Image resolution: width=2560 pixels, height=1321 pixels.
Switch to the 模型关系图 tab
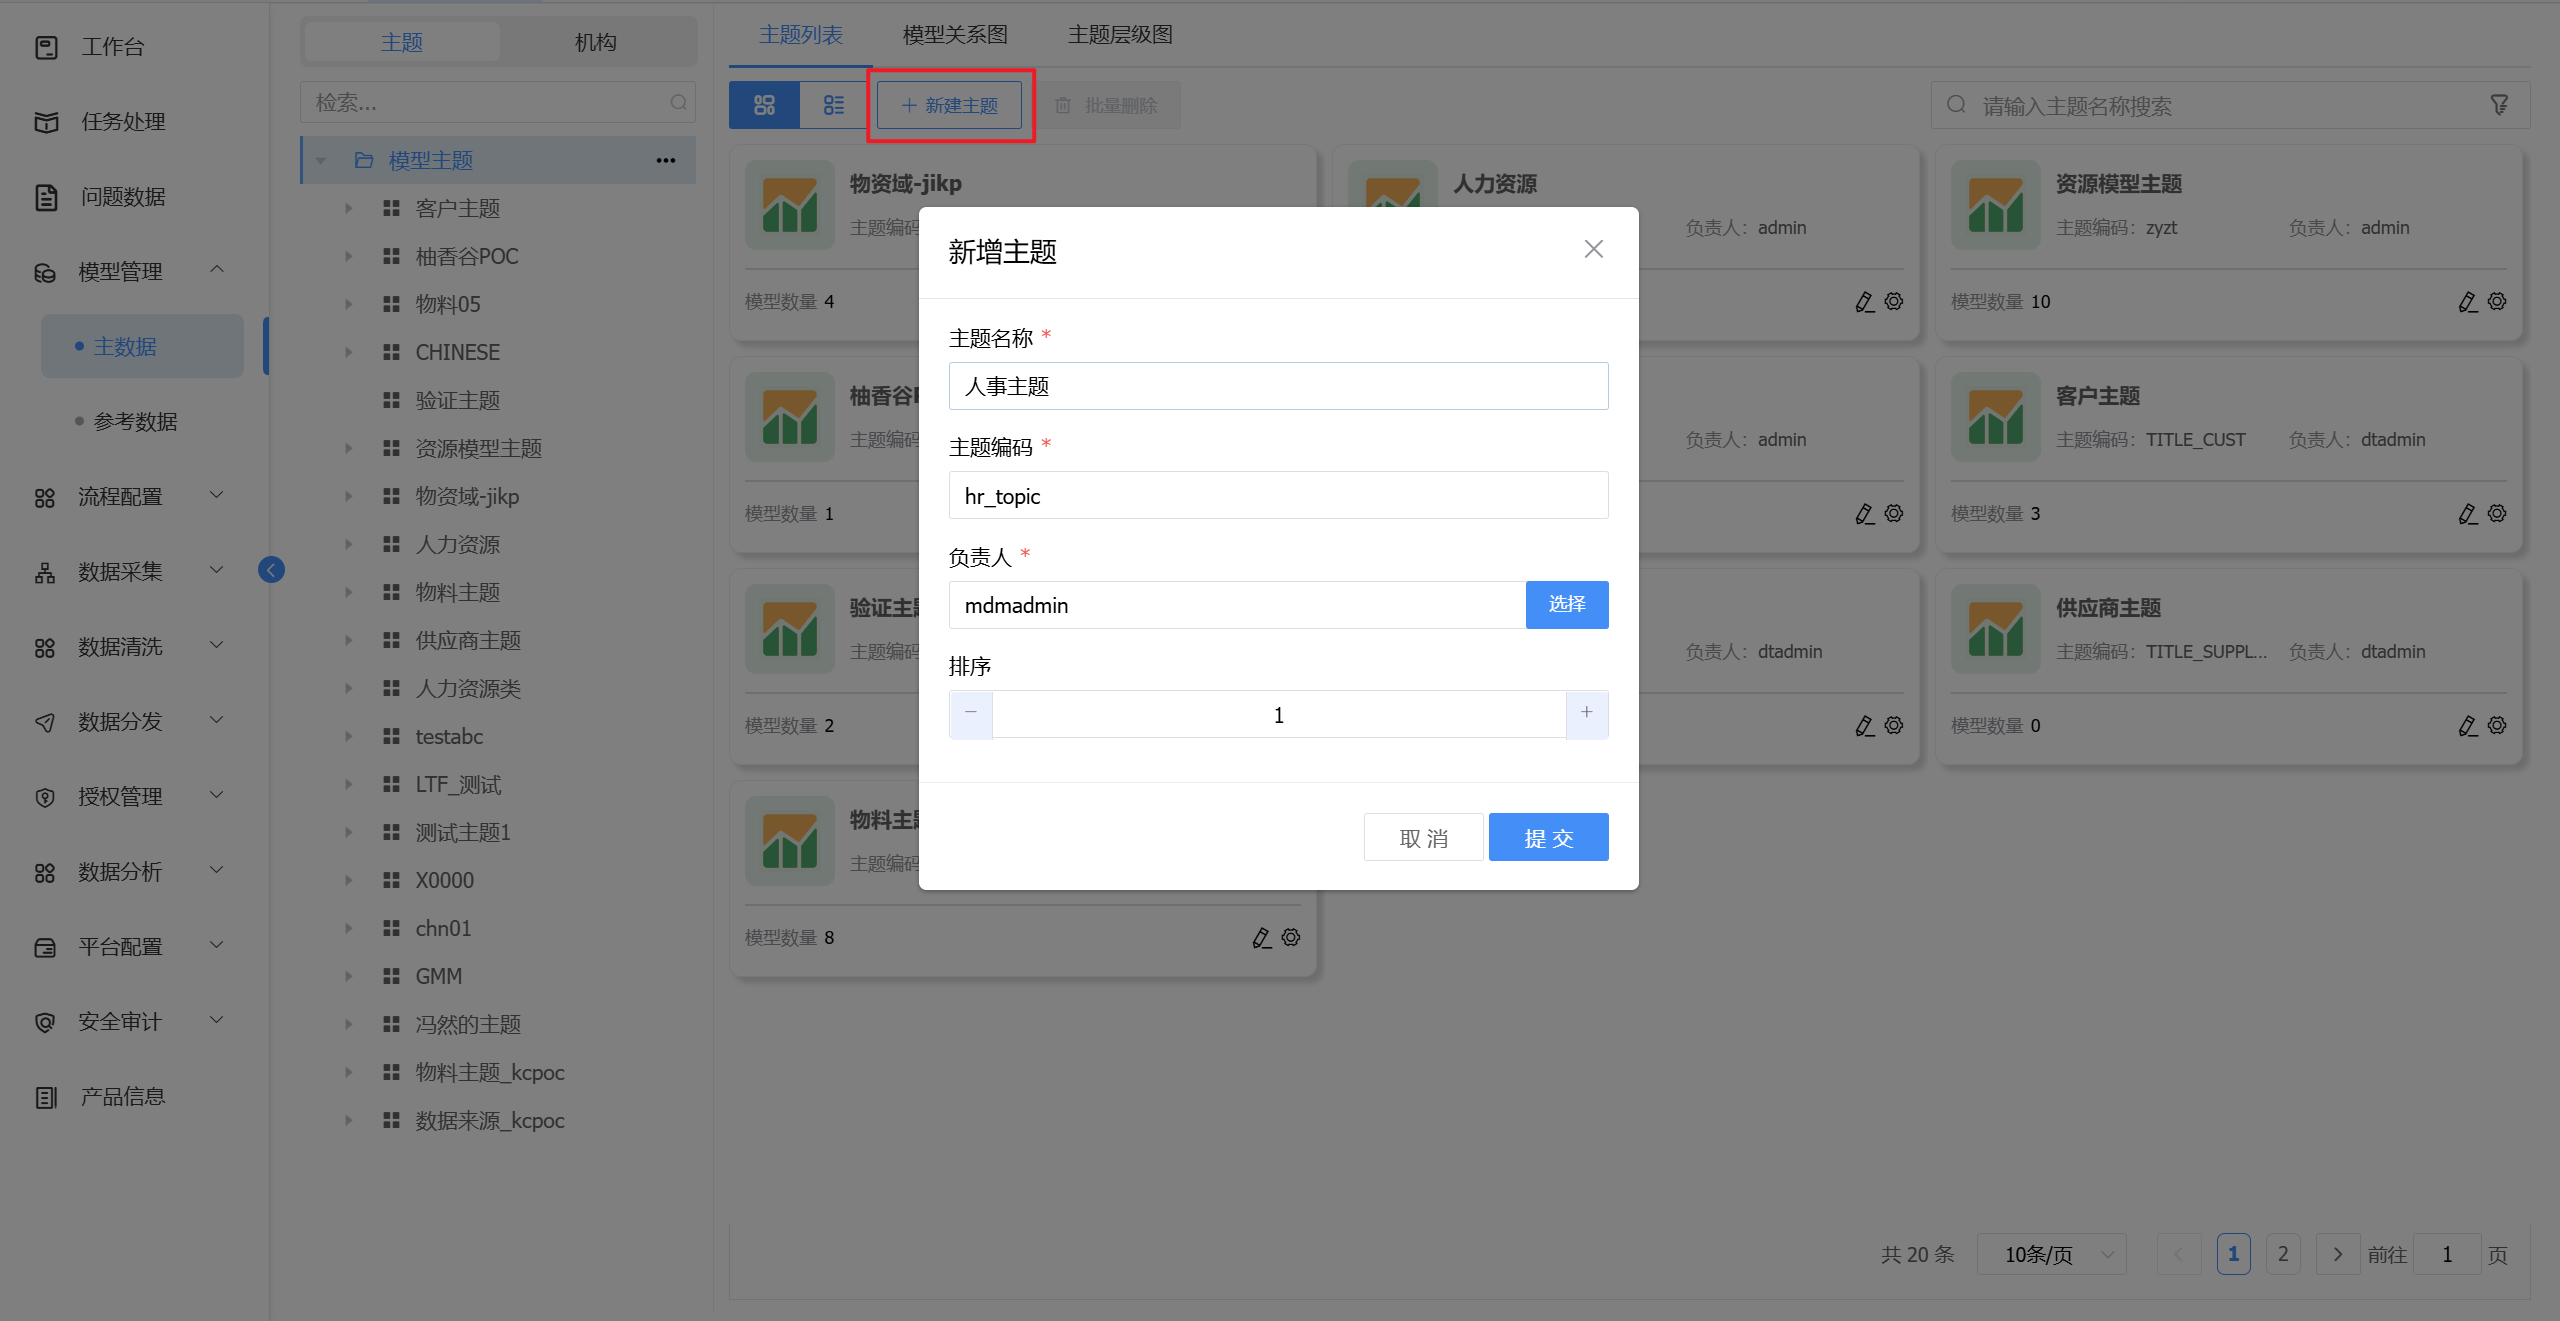pyautogui.click(x=954, y=35)
